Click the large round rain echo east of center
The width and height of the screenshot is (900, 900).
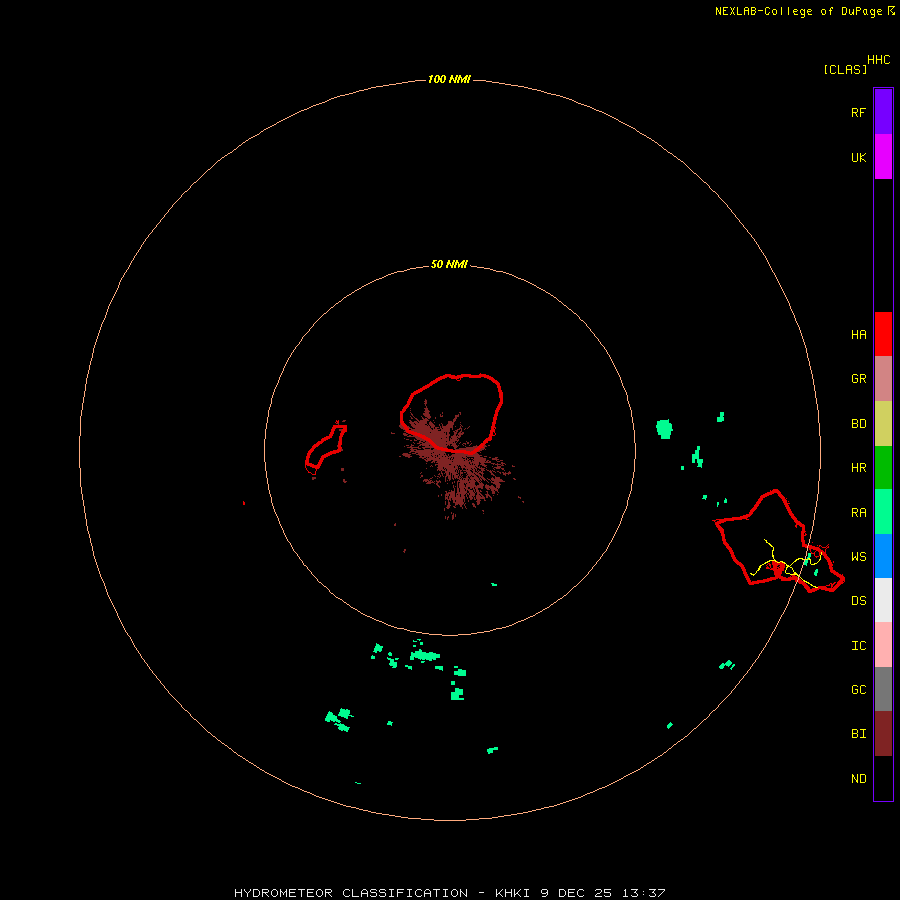(x=664, y=429)
